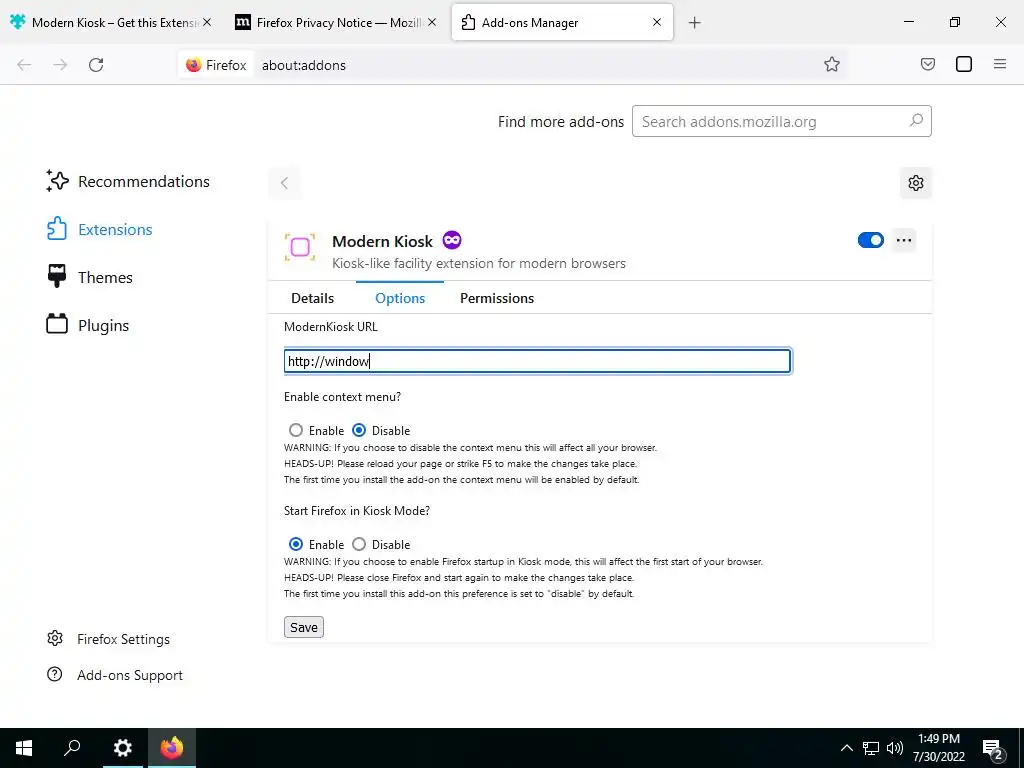1024x768 pixels.
Task: Select Disable for context menu
Action: [359, 430]
